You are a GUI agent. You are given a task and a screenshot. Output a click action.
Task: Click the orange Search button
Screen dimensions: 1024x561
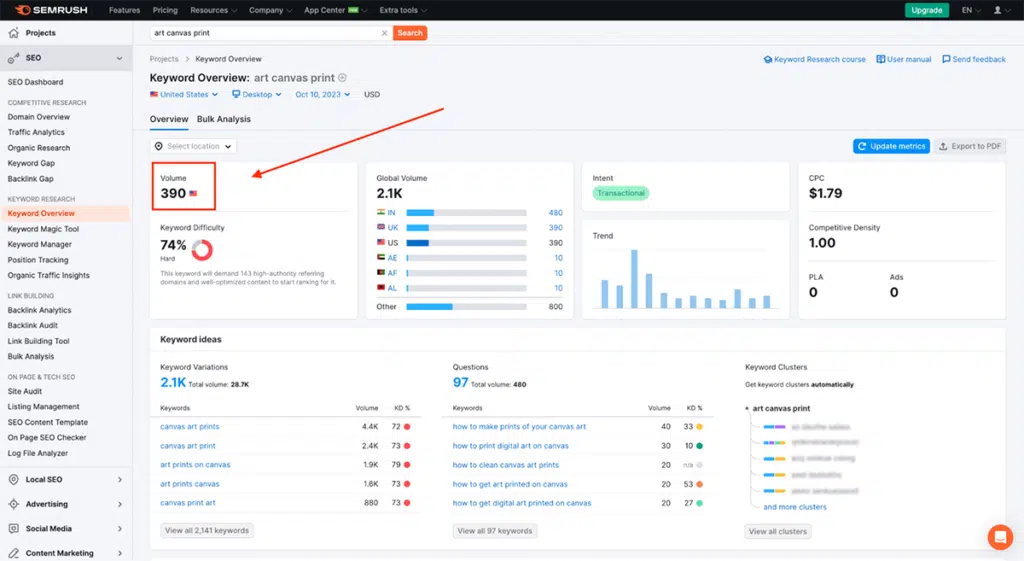[410, 33]
